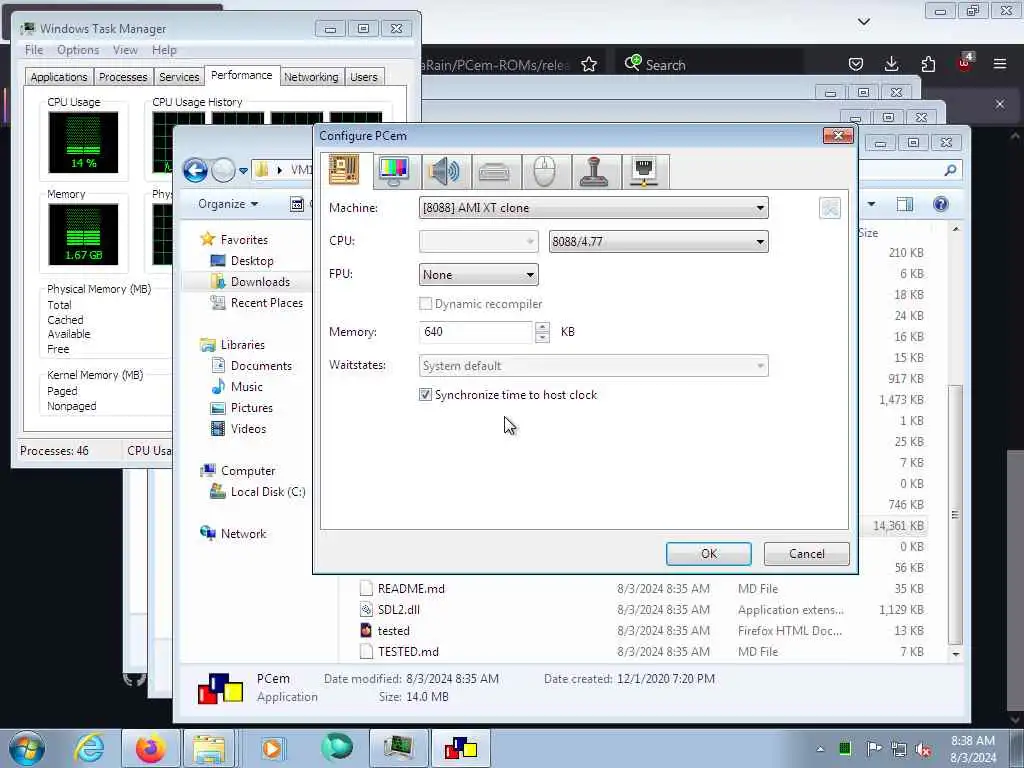1024x768 pixels.
Task: Click Explorer search magnifier icon
Action: (950, 170)
